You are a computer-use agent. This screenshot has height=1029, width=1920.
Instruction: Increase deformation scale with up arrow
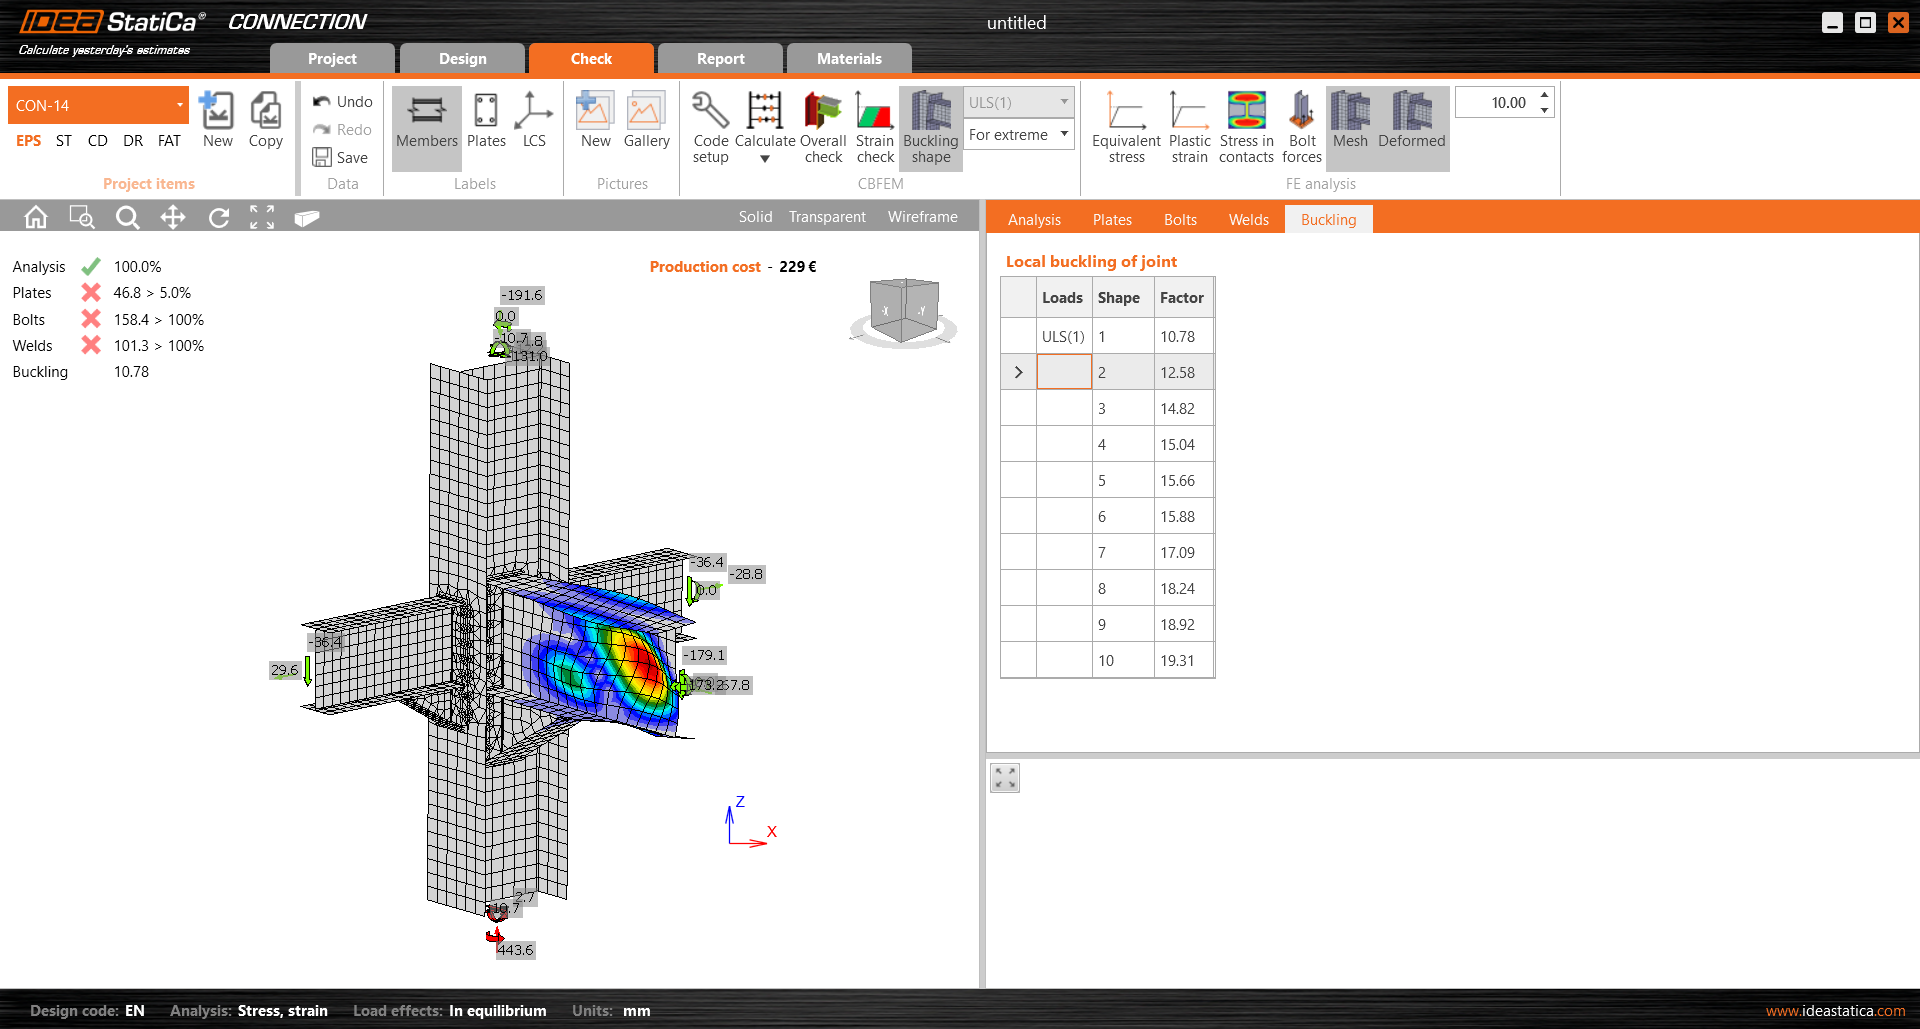[1544, 95]
